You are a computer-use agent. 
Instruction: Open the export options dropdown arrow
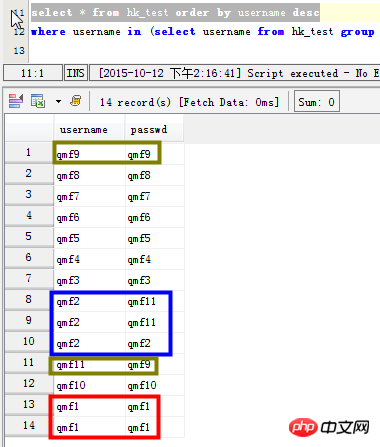58,101
